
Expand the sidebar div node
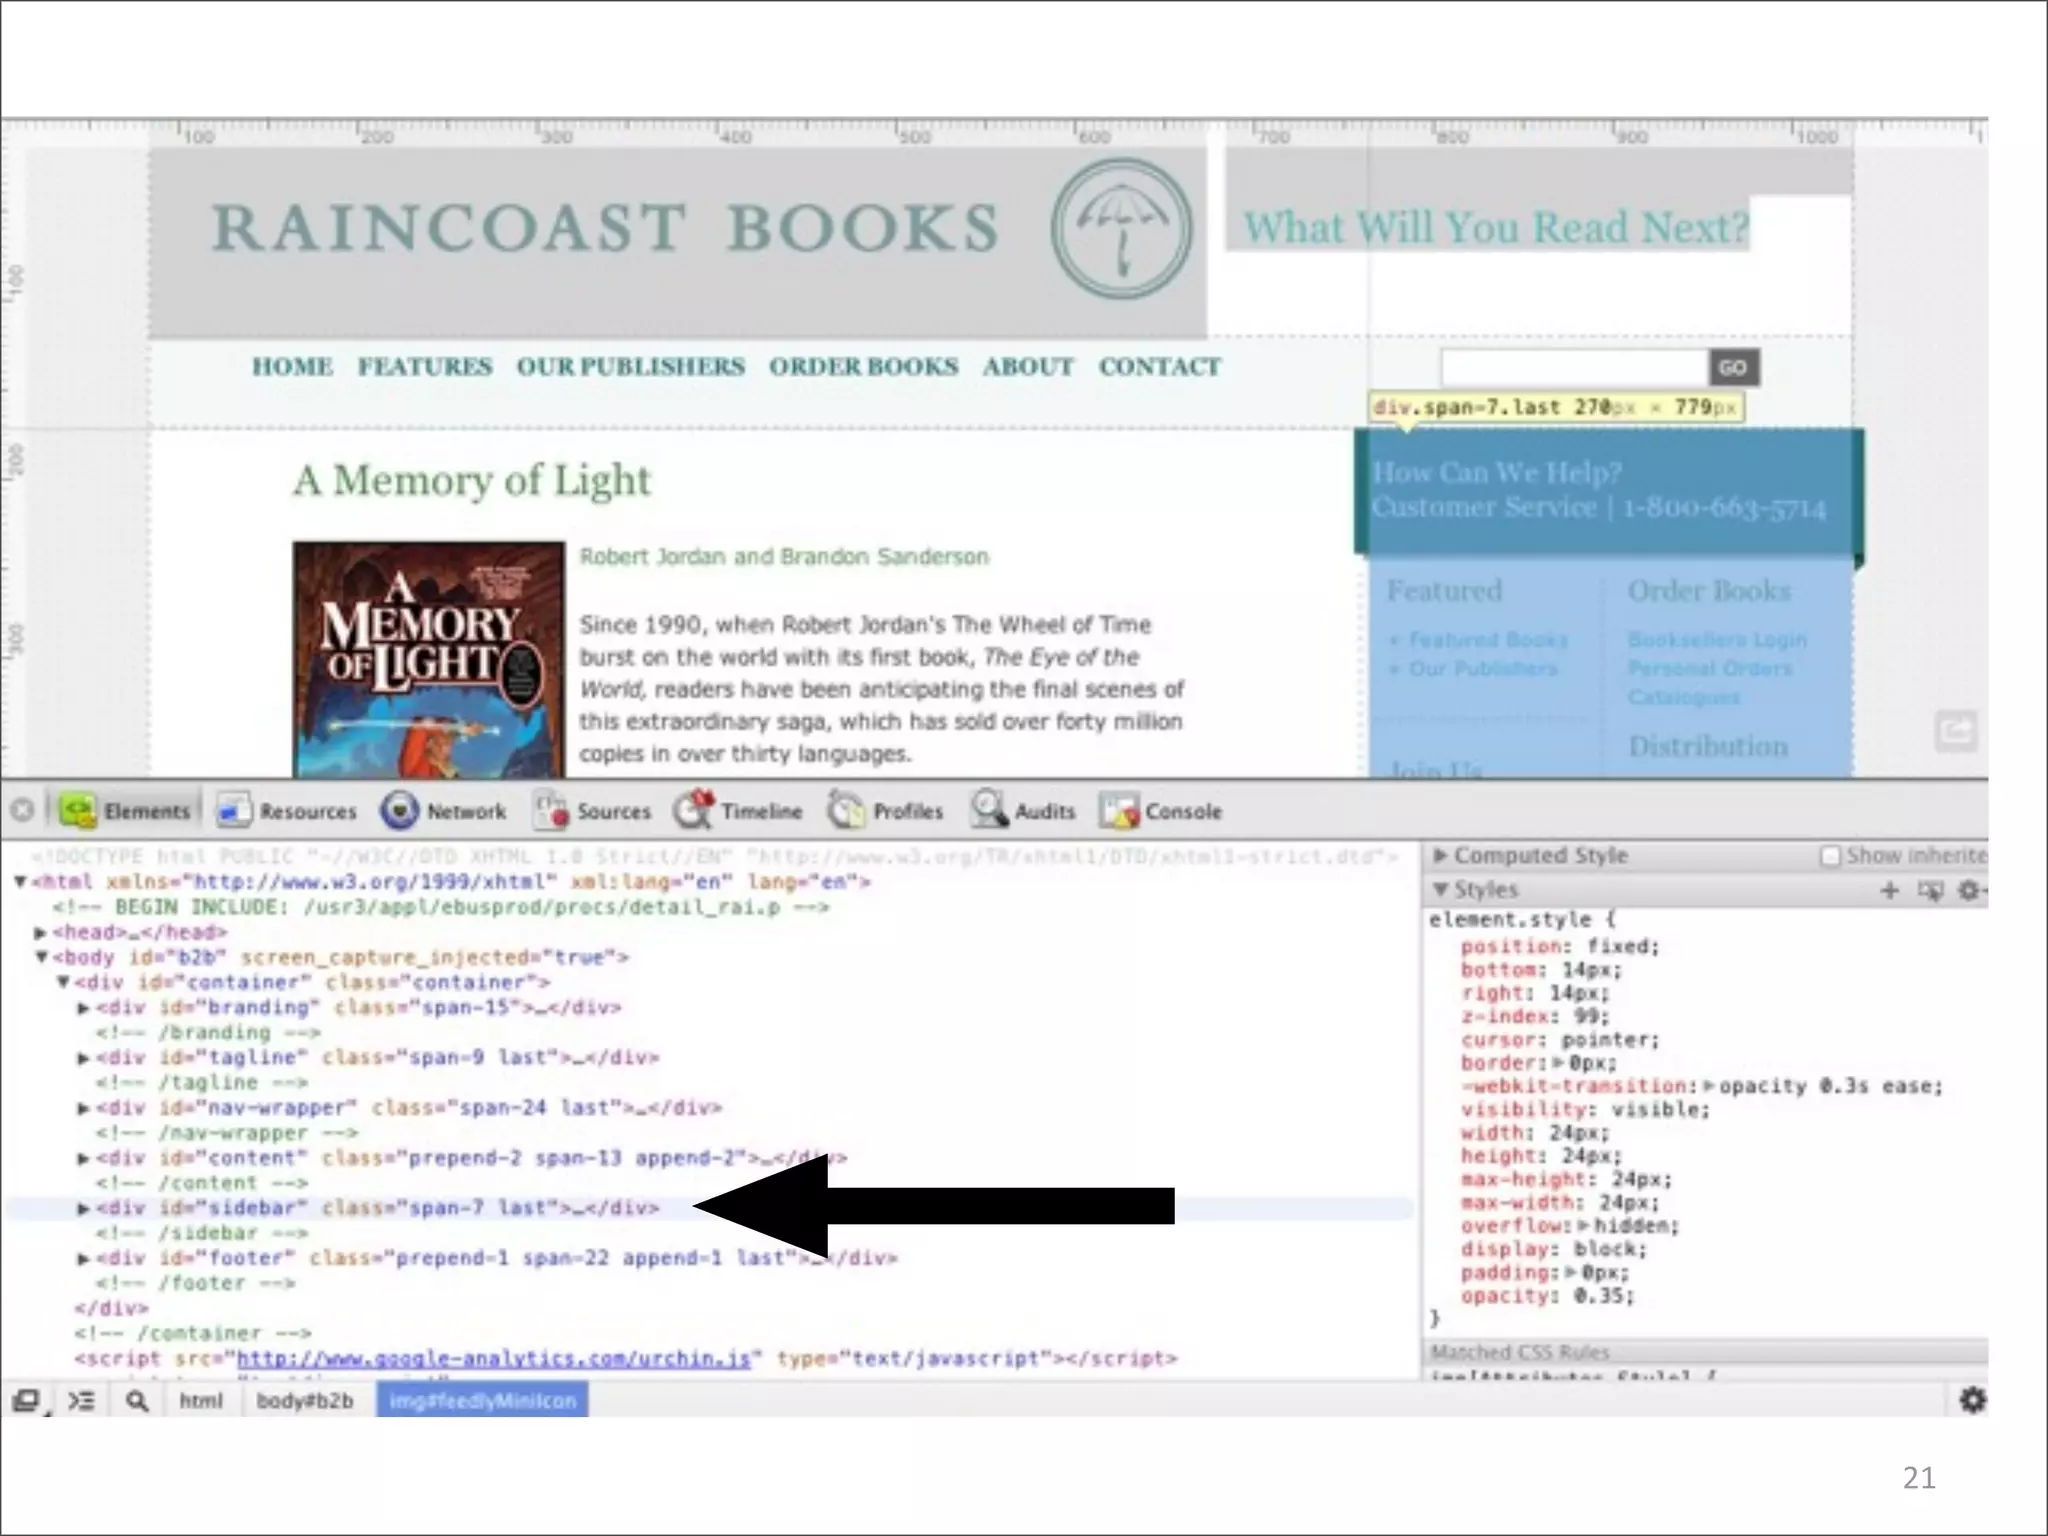[x=84, y=1208]
